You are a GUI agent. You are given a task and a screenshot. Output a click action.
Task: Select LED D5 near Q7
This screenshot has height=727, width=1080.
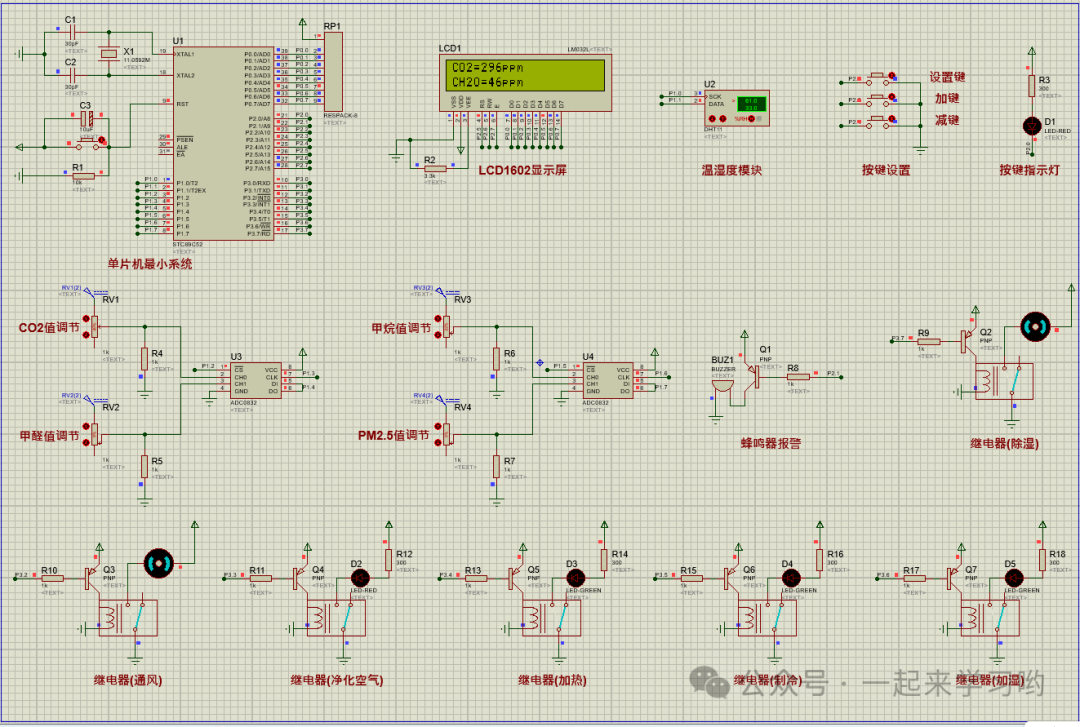click(1013, 578)
